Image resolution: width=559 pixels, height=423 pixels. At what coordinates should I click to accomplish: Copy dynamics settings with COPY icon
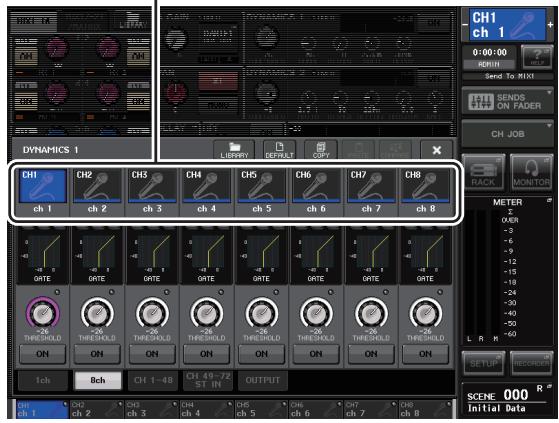321,150
